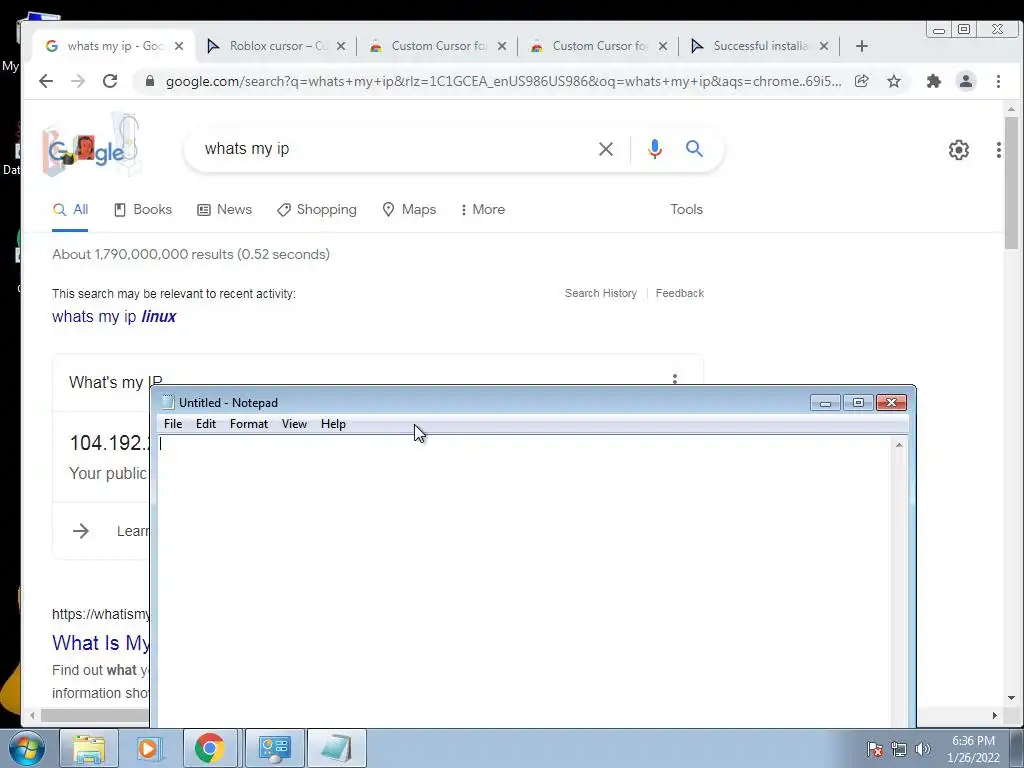Open the What Is My result link
The width and height of the screenshot is (1024, 768).
[101, 643]
